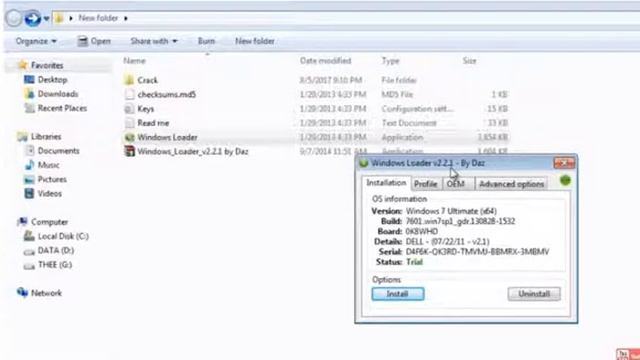Image resolution: width=640 pixels, height=360 pixels.
Task: Sort by the Name column header
Action: (x=135, y=61)
